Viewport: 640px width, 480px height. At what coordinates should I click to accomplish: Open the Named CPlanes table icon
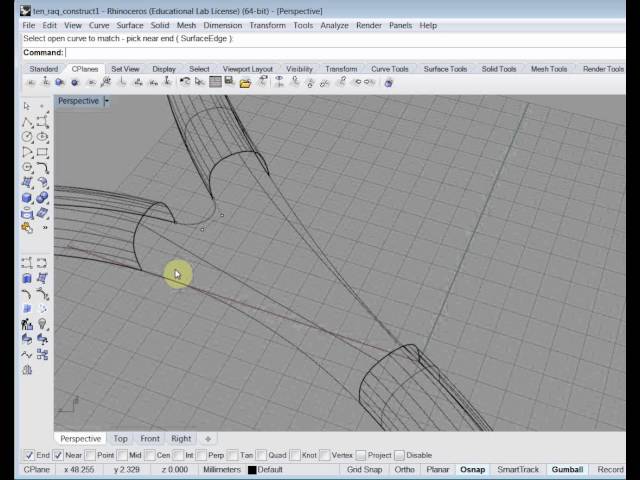[215, 82]
